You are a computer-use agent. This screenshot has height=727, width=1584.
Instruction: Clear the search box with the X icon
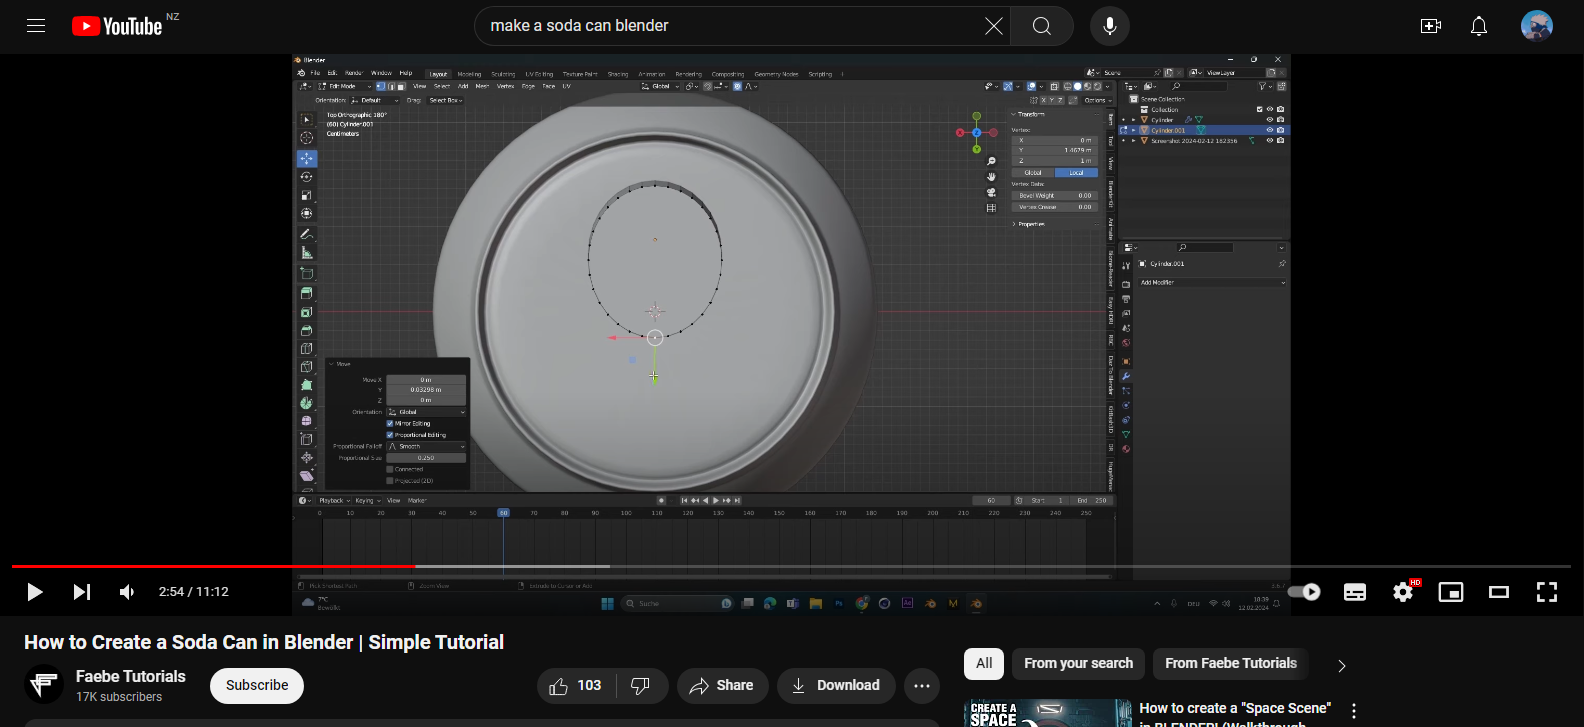click(993, 26)
